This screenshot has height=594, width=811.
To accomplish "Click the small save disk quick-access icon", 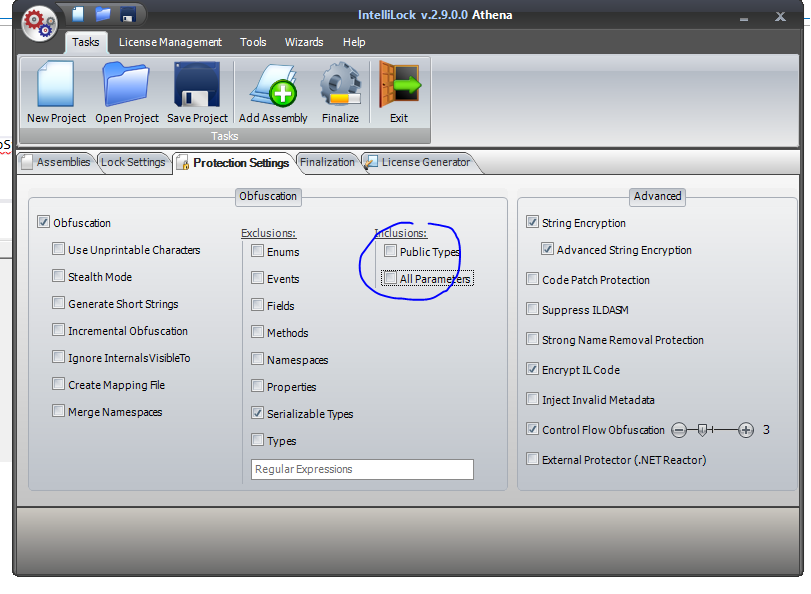I will [x=128, y=14].
